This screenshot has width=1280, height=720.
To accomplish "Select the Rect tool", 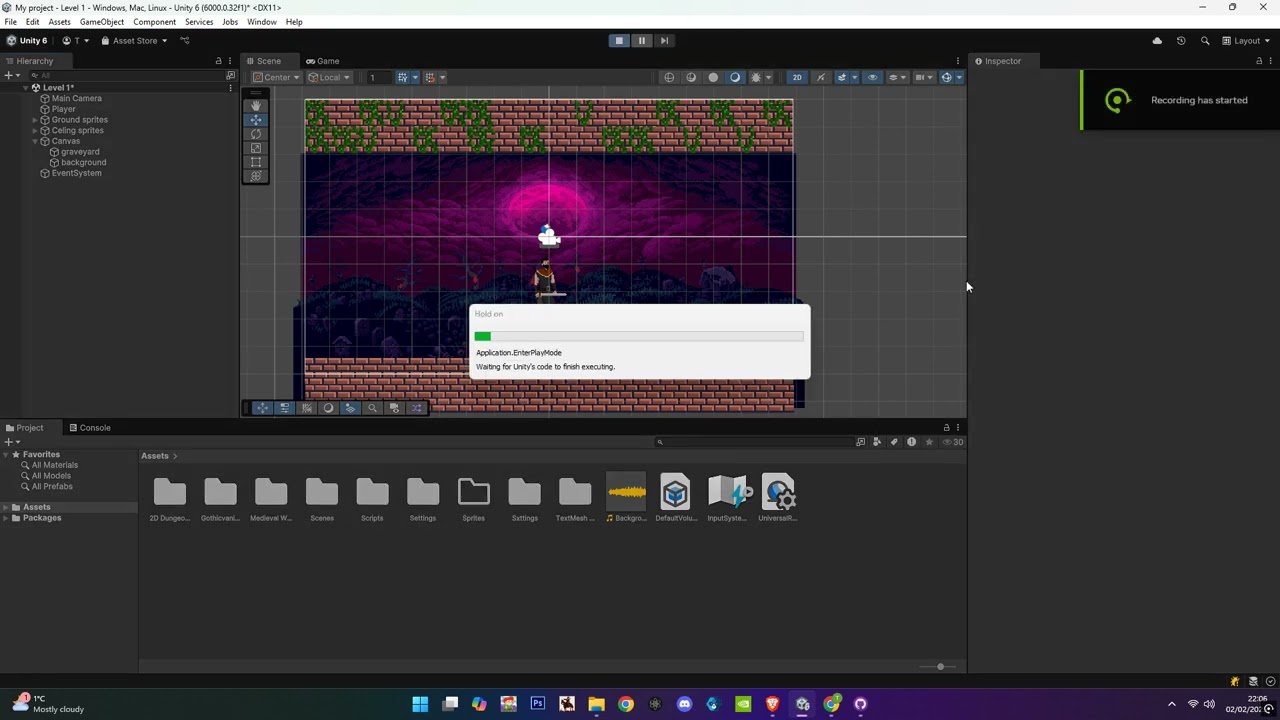I will (256, 161).
